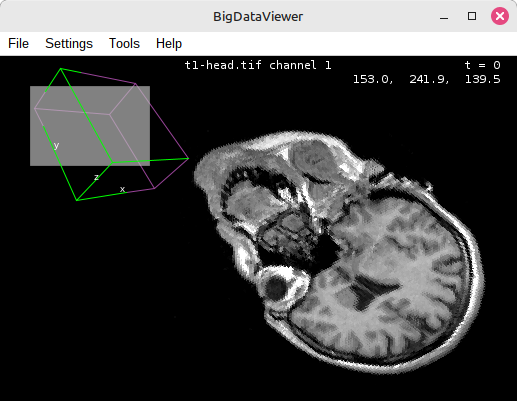Open the Tools menu

pyautogui.click(x=124, y=44)
